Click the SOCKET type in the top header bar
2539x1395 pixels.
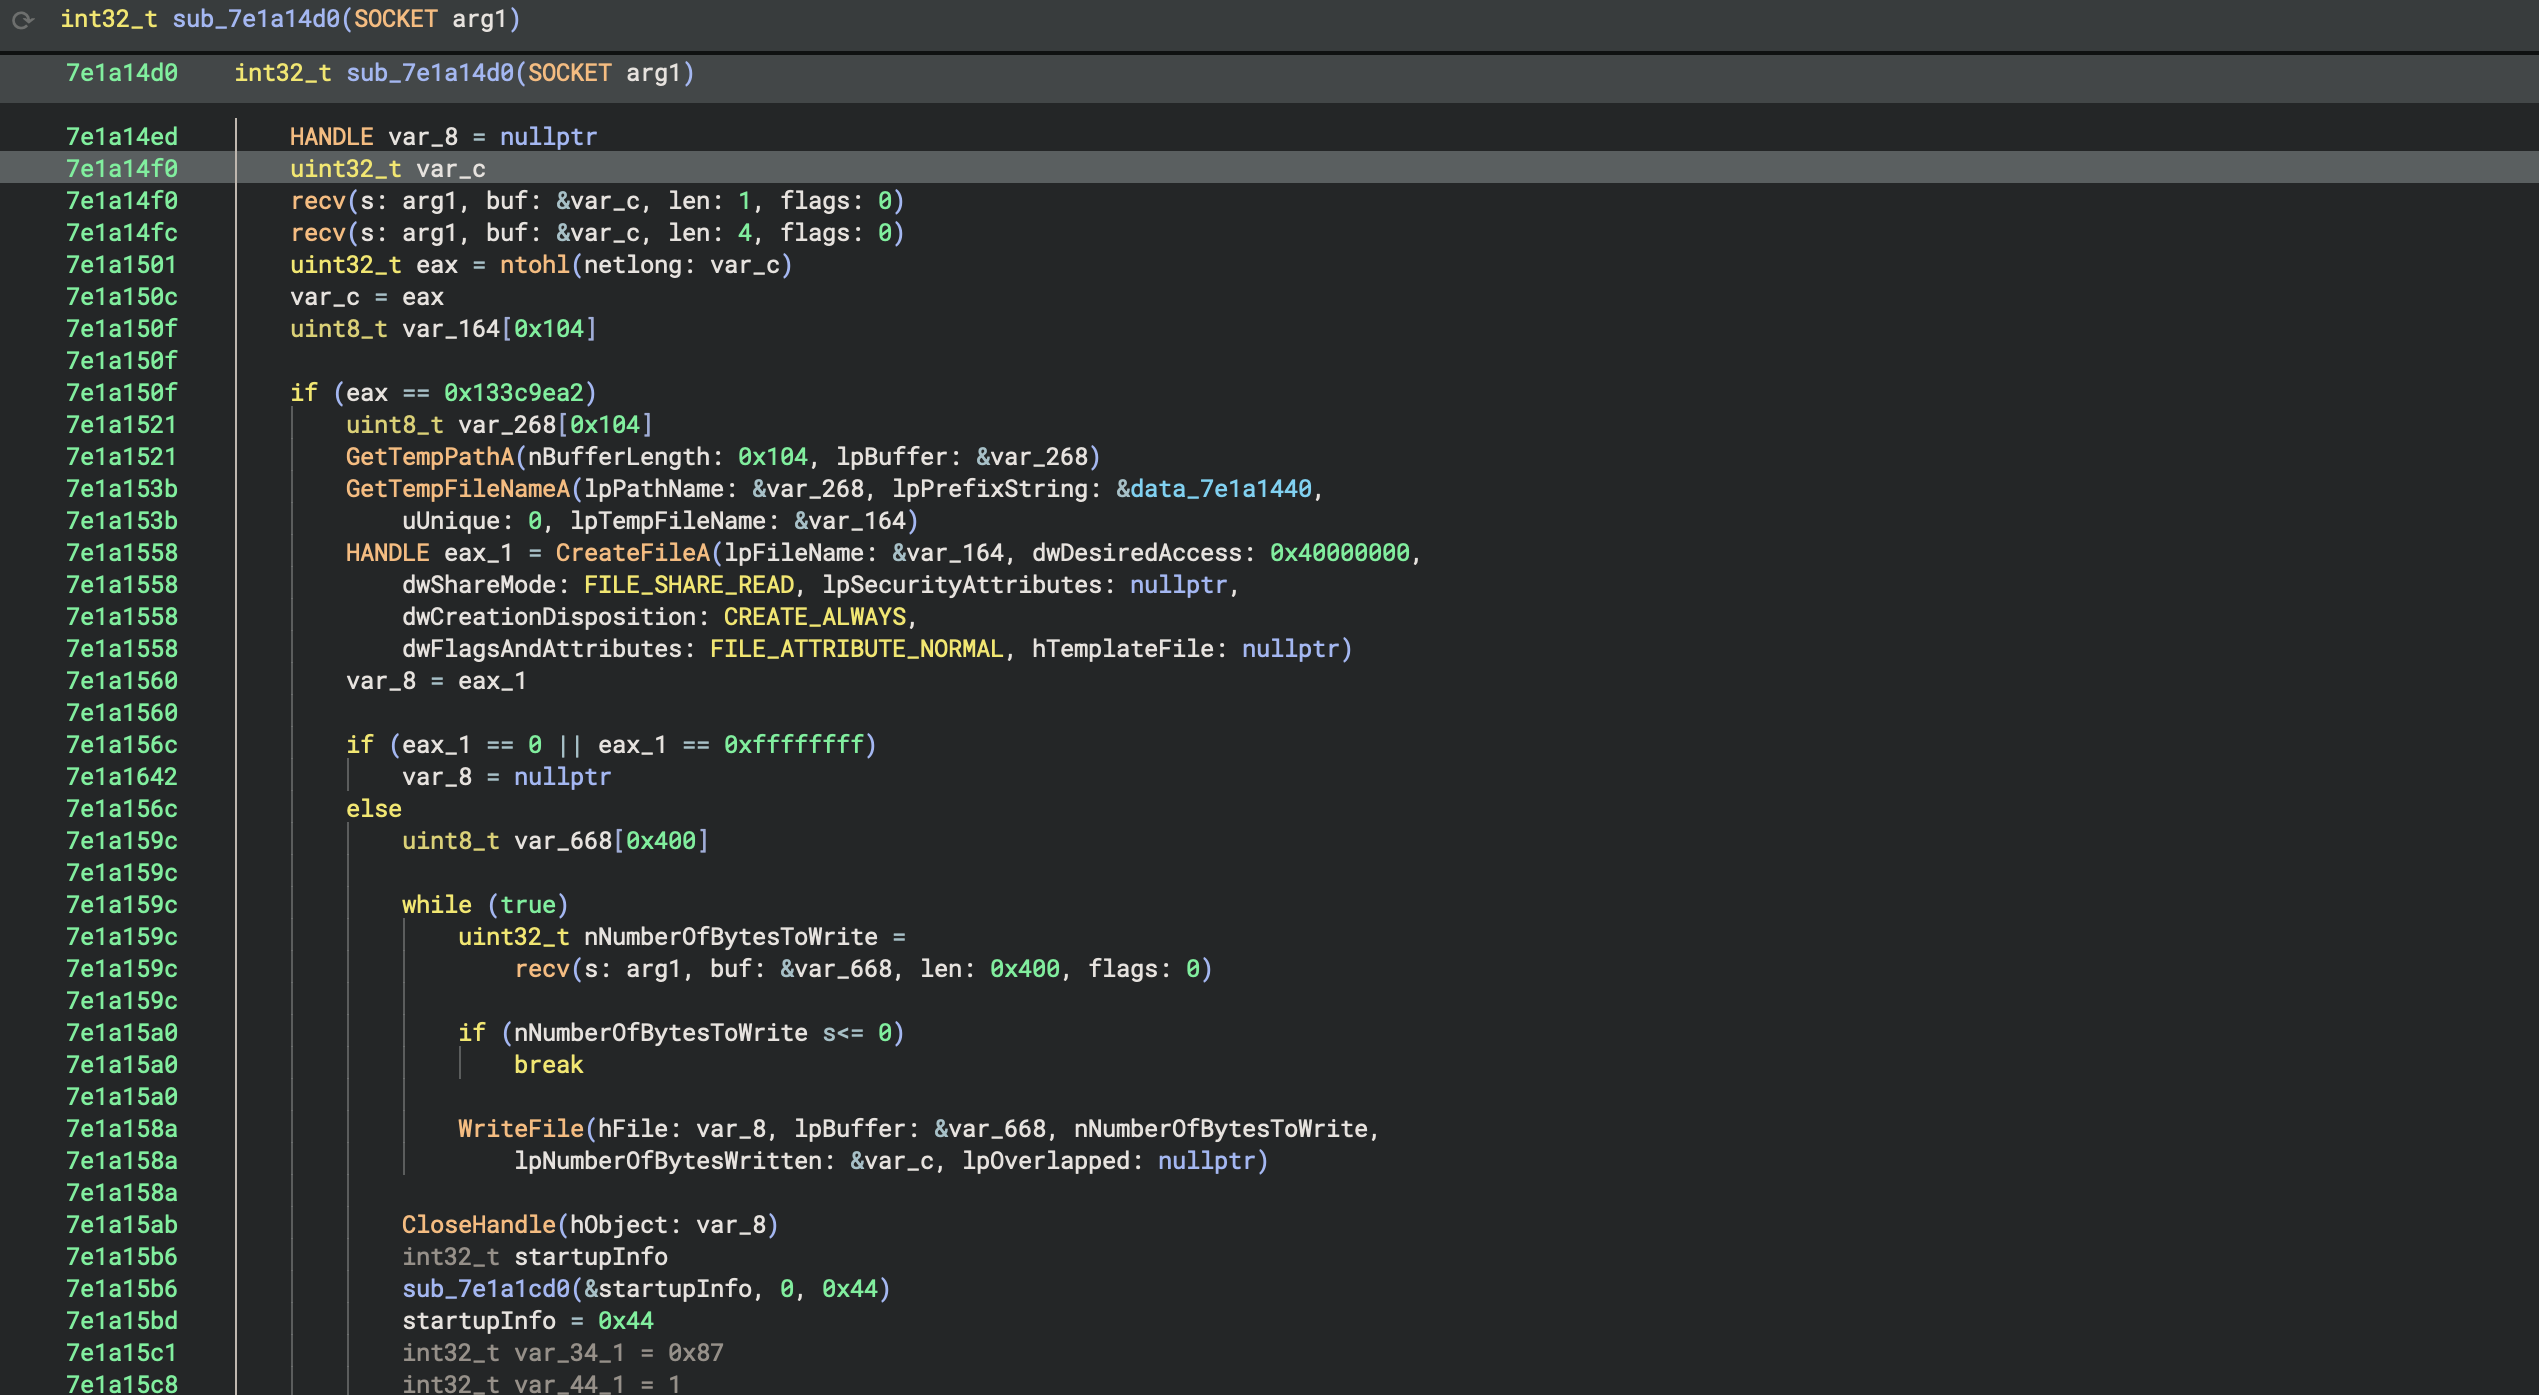[x=395, y=19]
